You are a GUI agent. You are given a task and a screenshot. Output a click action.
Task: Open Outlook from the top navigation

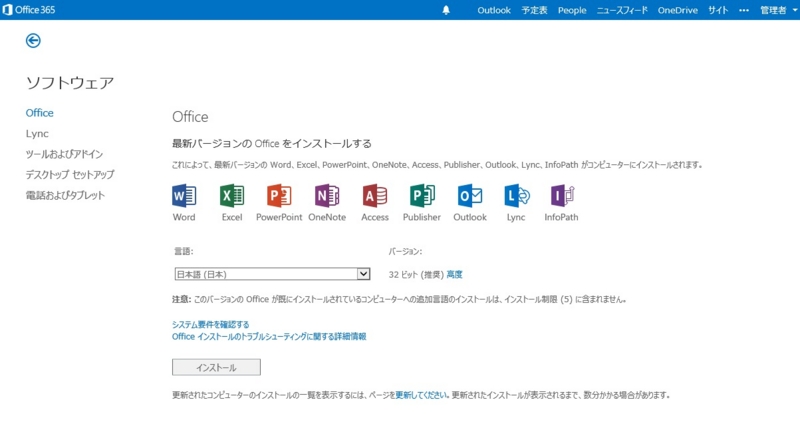[494, 10]
